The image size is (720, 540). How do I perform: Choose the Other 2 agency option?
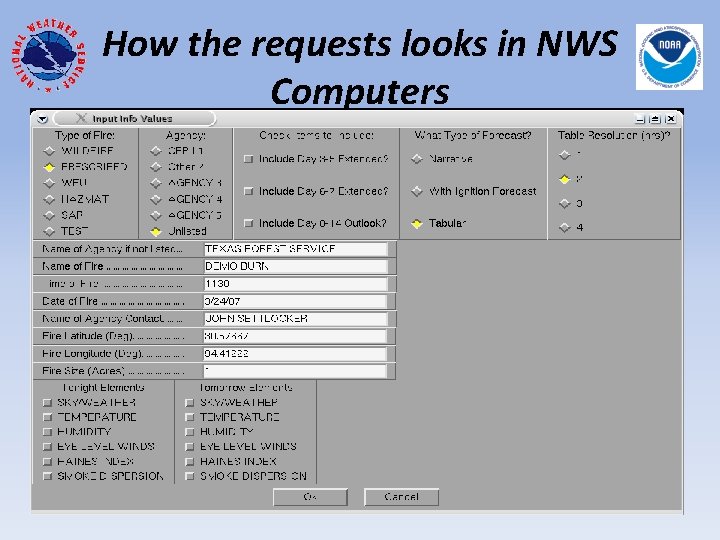[156, 167]
